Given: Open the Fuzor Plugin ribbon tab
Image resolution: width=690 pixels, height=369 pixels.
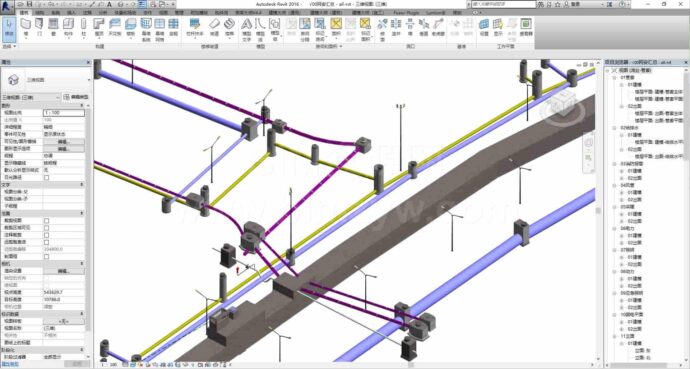Looking at the screenshot, I should pos(406,13).
